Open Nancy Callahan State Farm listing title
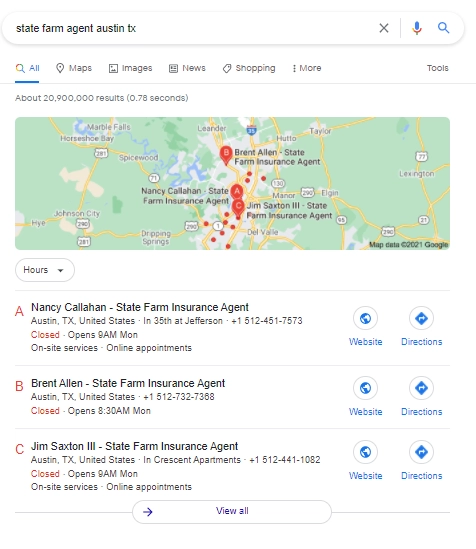The width and height of the screenshot is (476, 549). coord(140,307)
